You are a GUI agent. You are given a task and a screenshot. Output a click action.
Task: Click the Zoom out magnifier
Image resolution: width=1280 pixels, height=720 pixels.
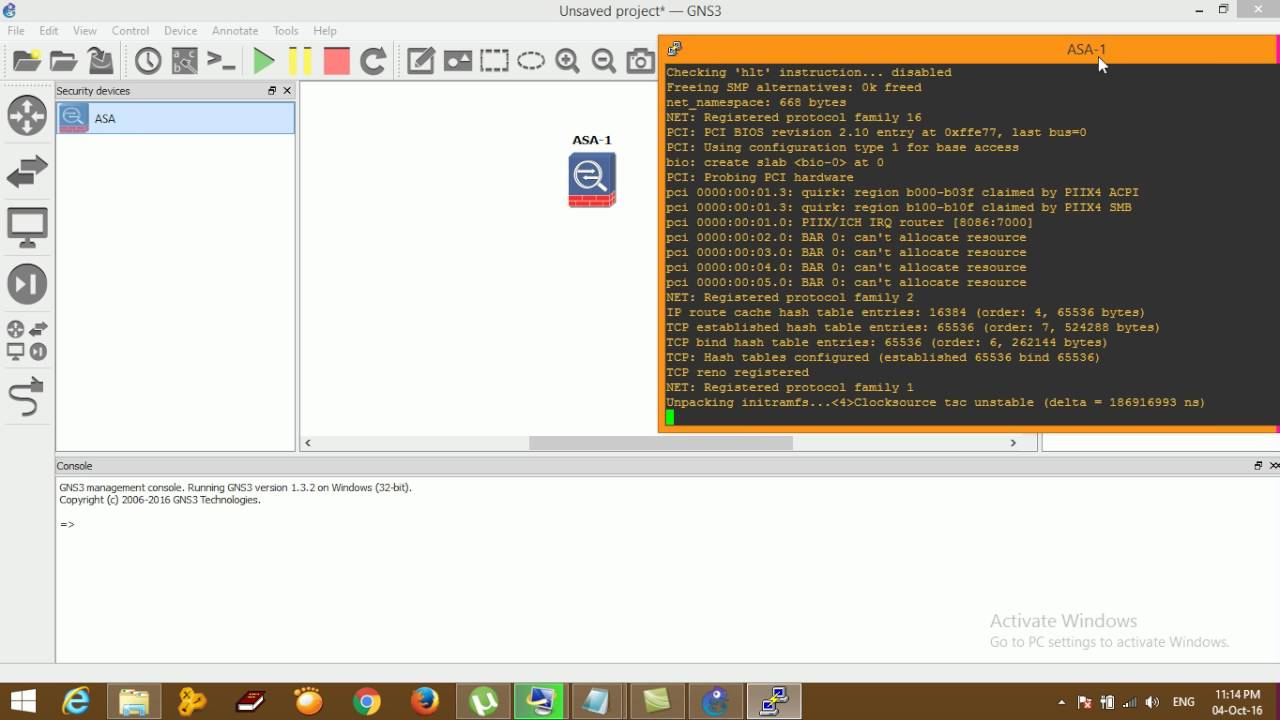pyautogui.click(x=604, y=61)
